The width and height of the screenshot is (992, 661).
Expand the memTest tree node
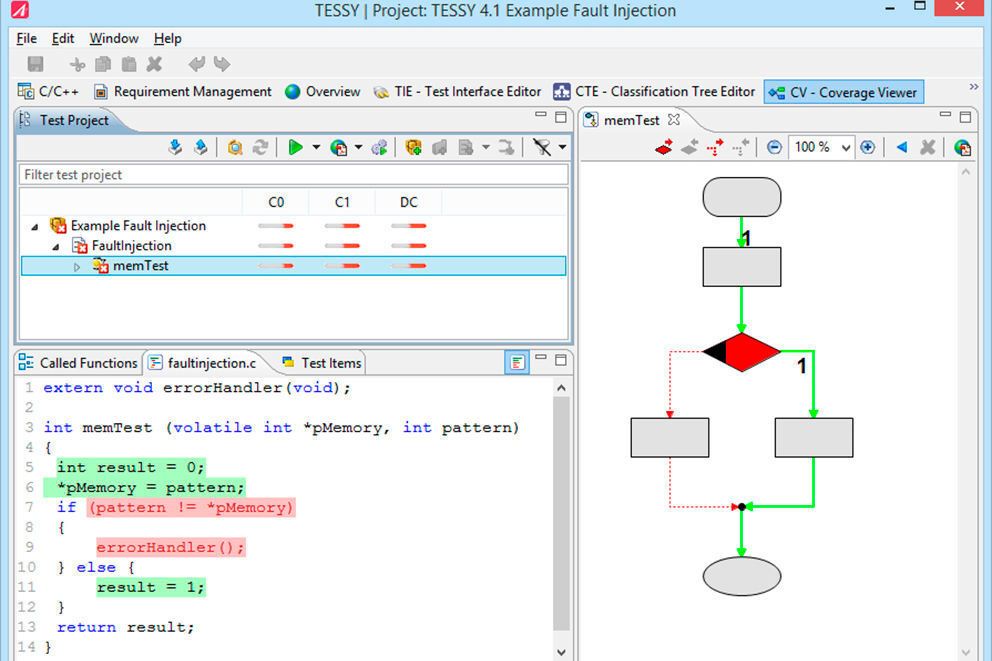click(x=78, y=266)
